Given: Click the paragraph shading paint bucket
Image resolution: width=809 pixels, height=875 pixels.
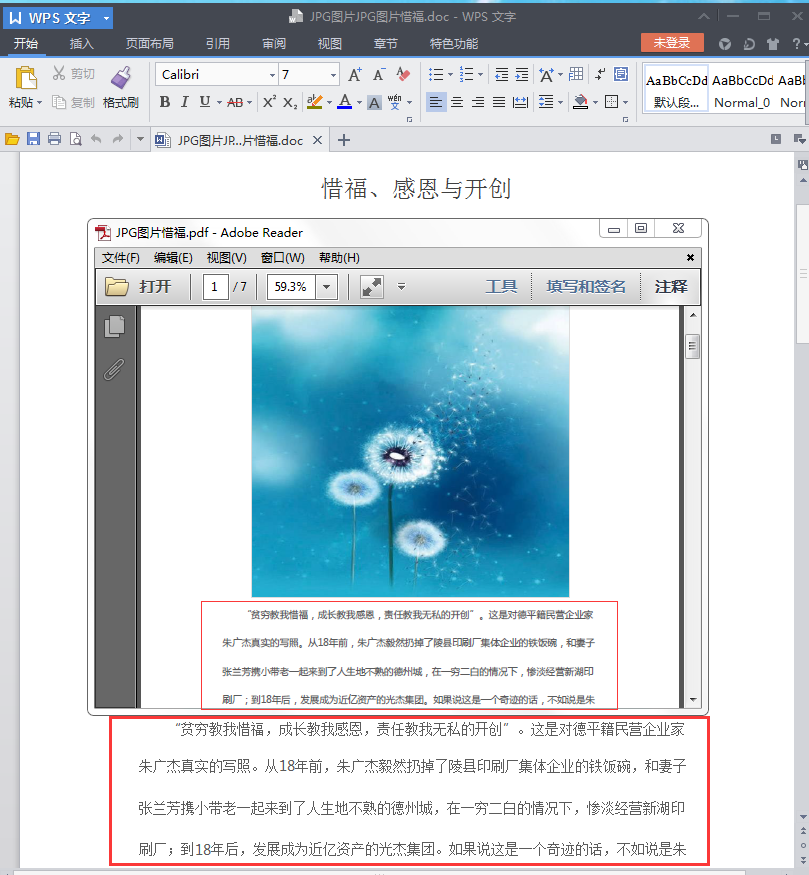Looking at the screenshot, I should [x=581, y=102].
